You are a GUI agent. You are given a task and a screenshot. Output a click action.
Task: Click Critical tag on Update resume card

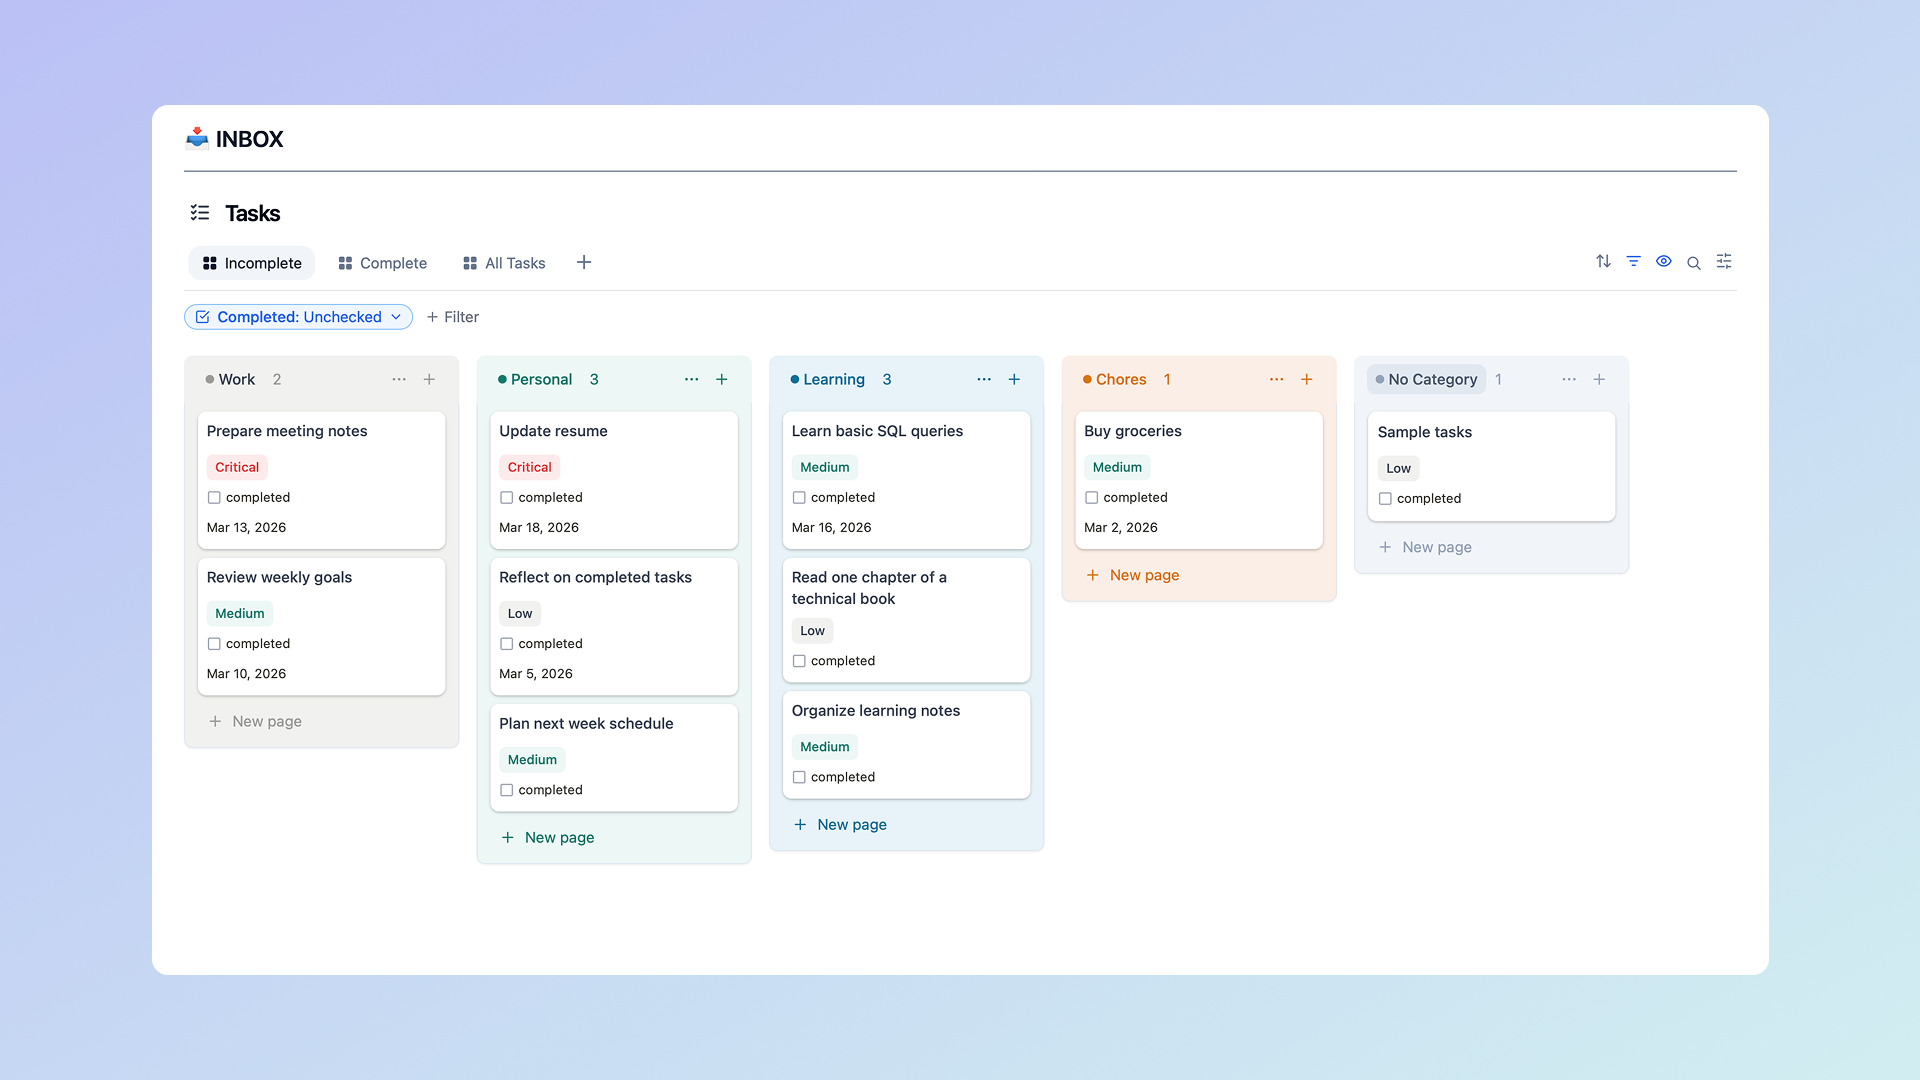pos(529,467)
